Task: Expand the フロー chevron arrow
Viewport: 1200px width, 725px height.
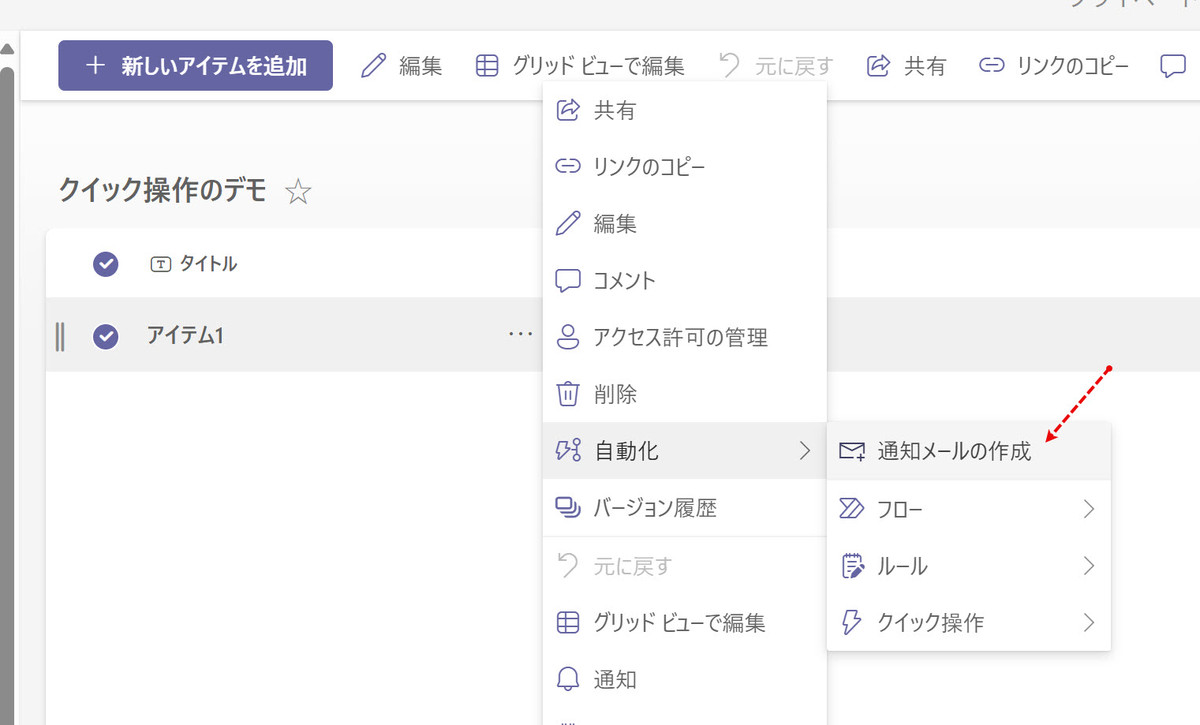Action: pos(1089,509)
